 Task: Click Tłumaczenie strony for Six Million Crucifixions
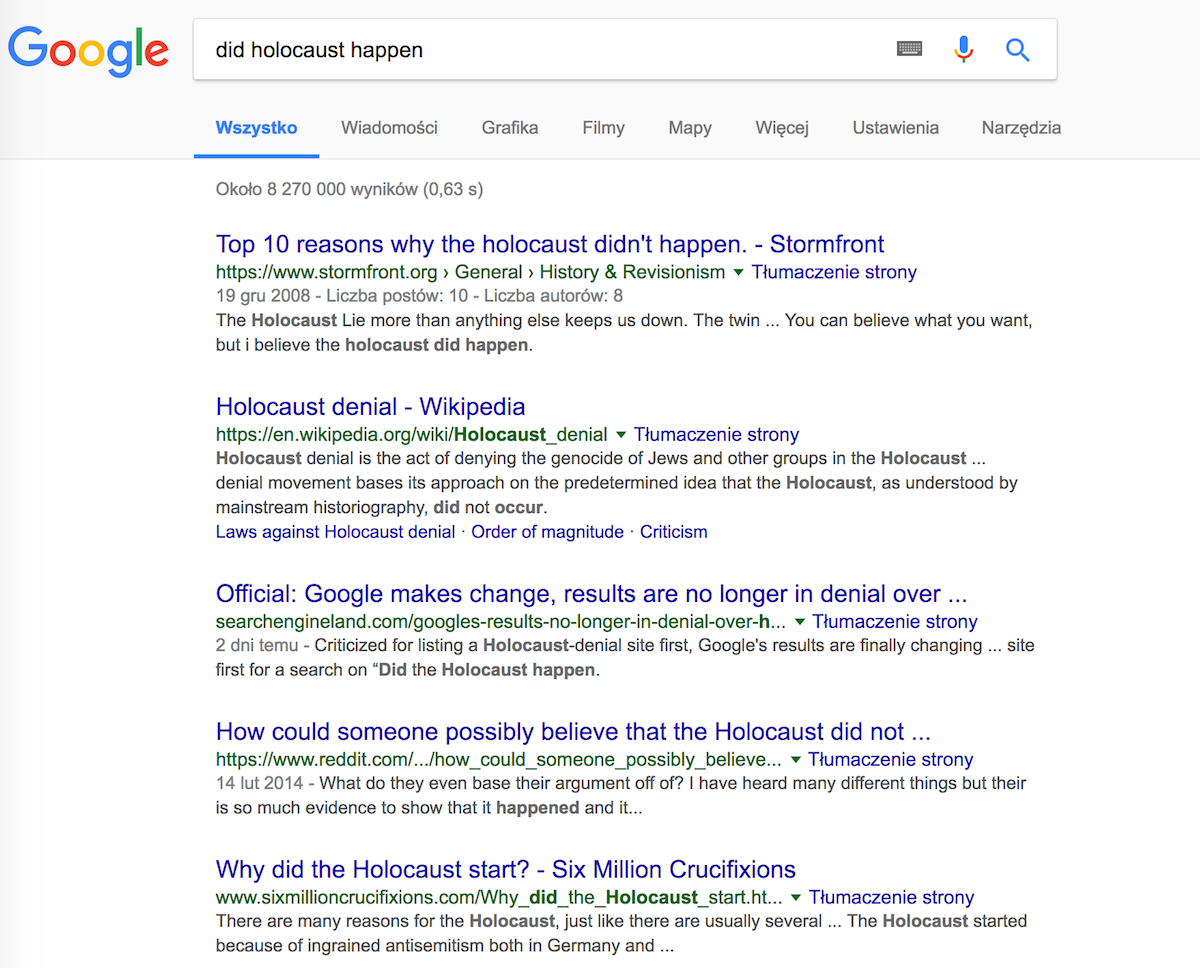coord(891,898)
